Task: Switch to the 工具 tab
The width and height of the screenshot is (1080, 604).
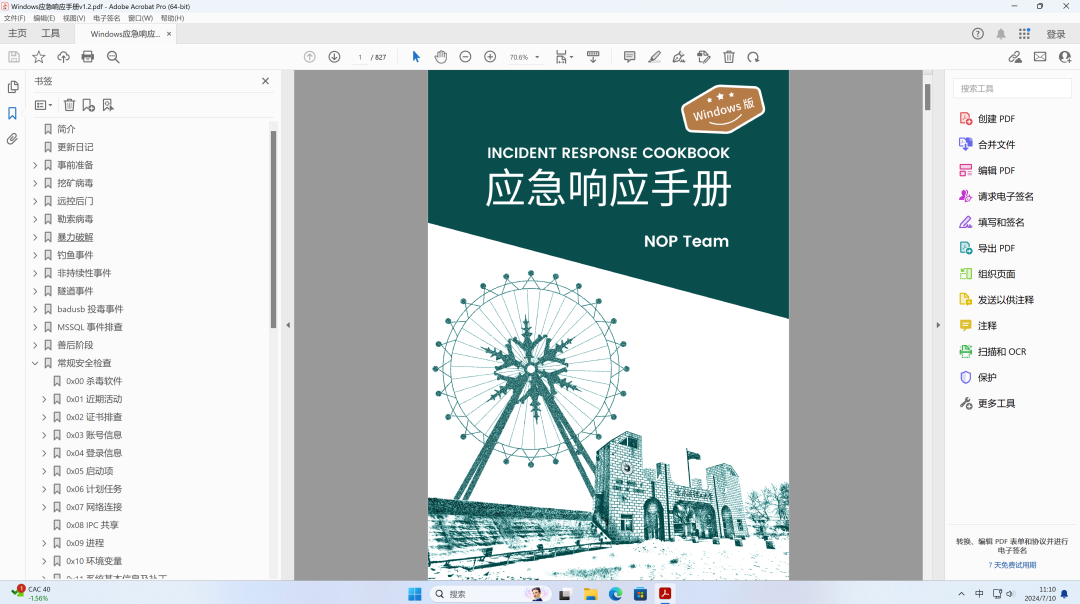Action: click(50, 33)
